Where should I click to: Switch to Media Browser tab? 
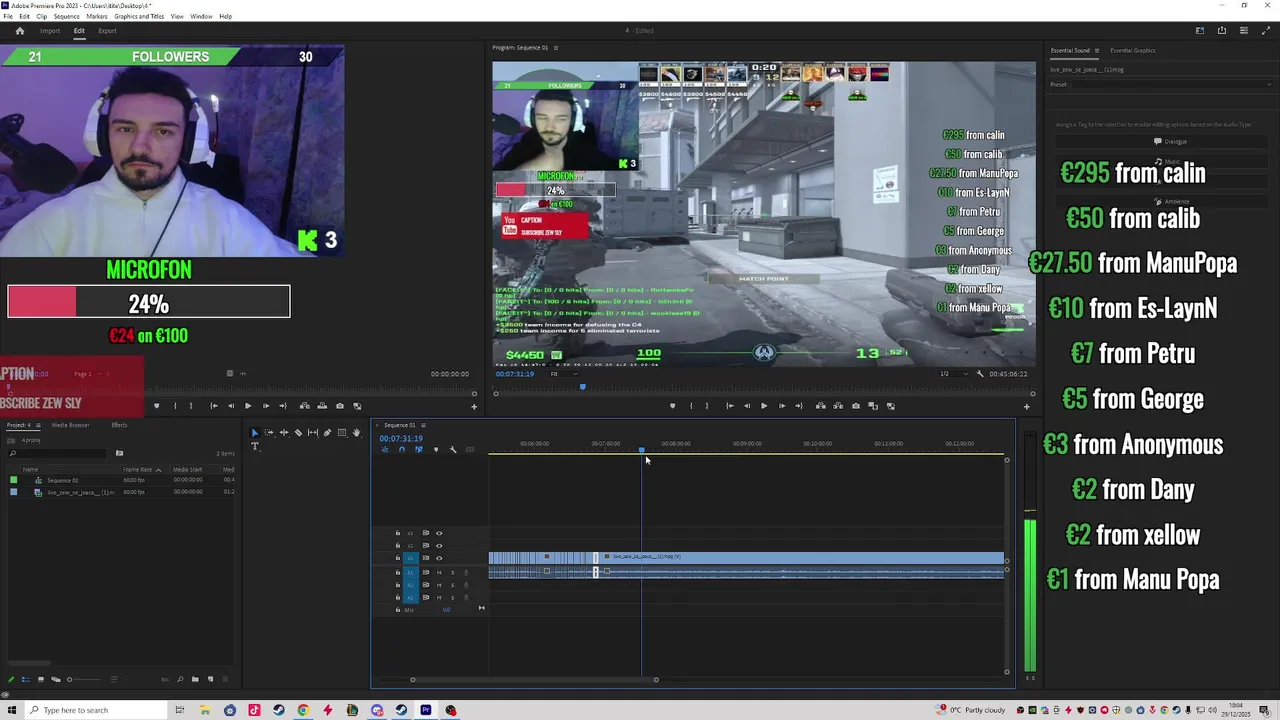70,425
